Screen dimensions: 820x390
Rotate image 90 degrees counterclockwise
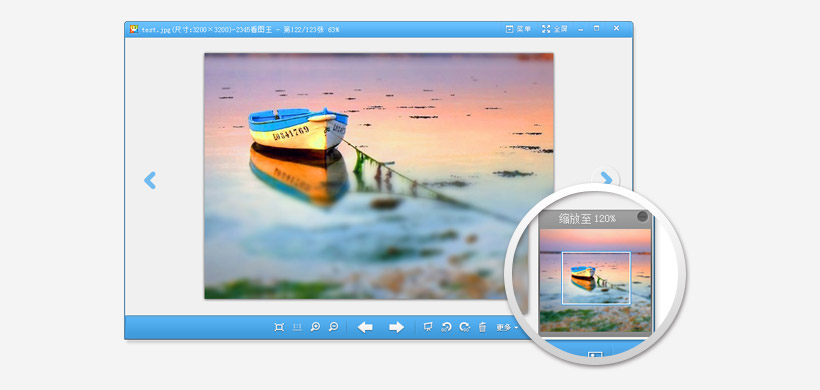[x=446, y=327]
